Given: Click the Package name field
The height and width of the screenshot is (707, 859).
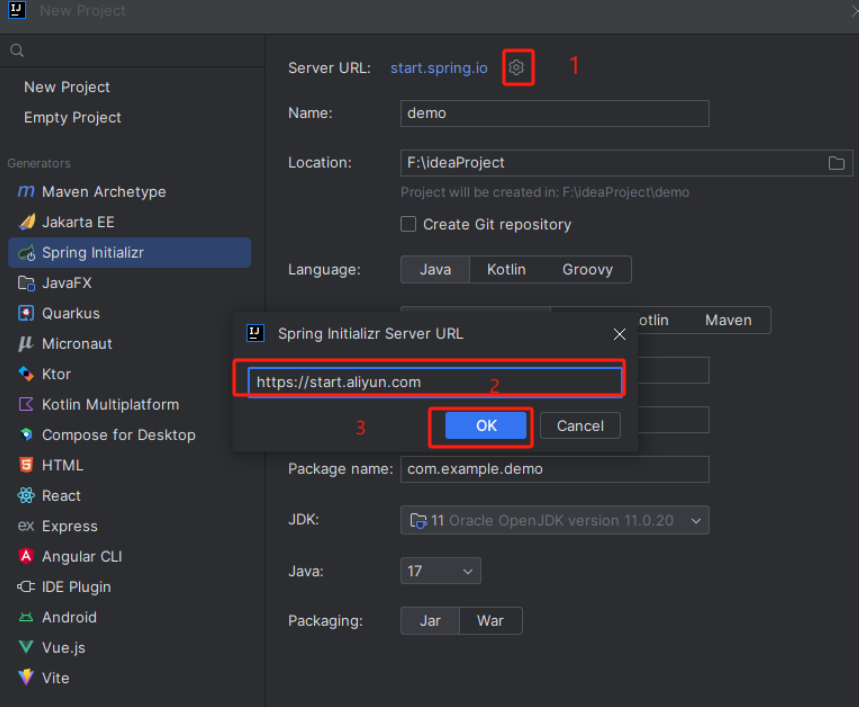Looking at the screenshot, I should (554, 469).
